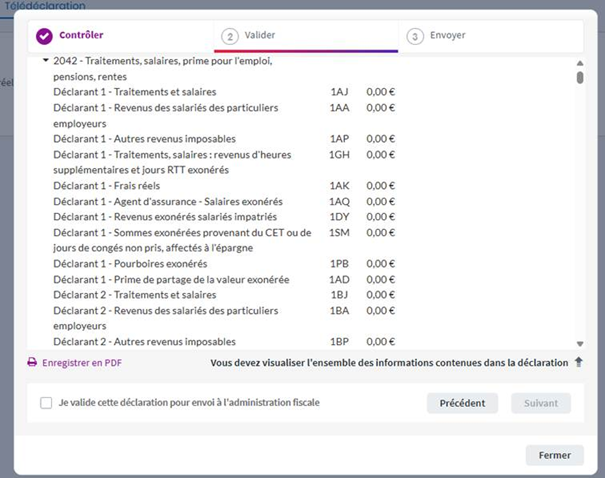Click the scrollbar up arrow in the declaration list
Viewport: 605px width, 478px height.
[x=580, y=64]
